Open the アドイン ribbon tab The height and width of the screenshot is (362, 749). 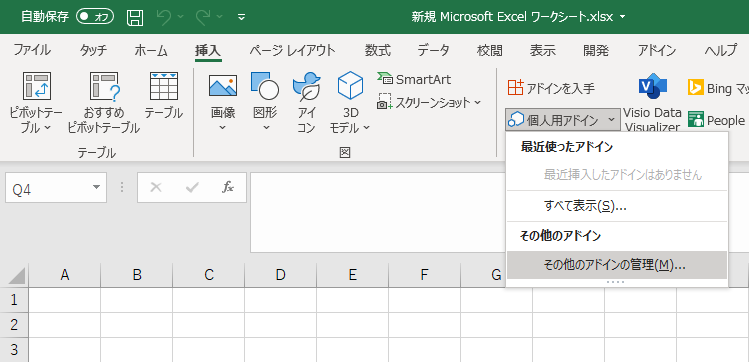657,50
